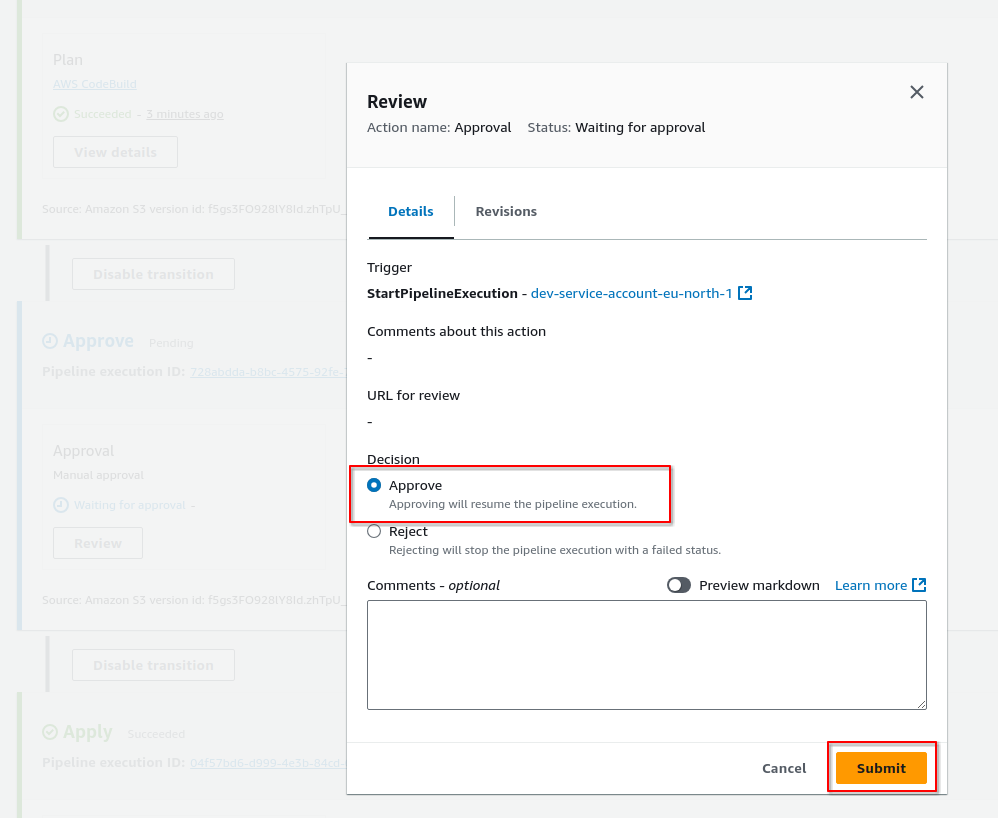This screenshot has height=818, width=998.
Task: Click external link icon beside Learn more
Action: 919,585
